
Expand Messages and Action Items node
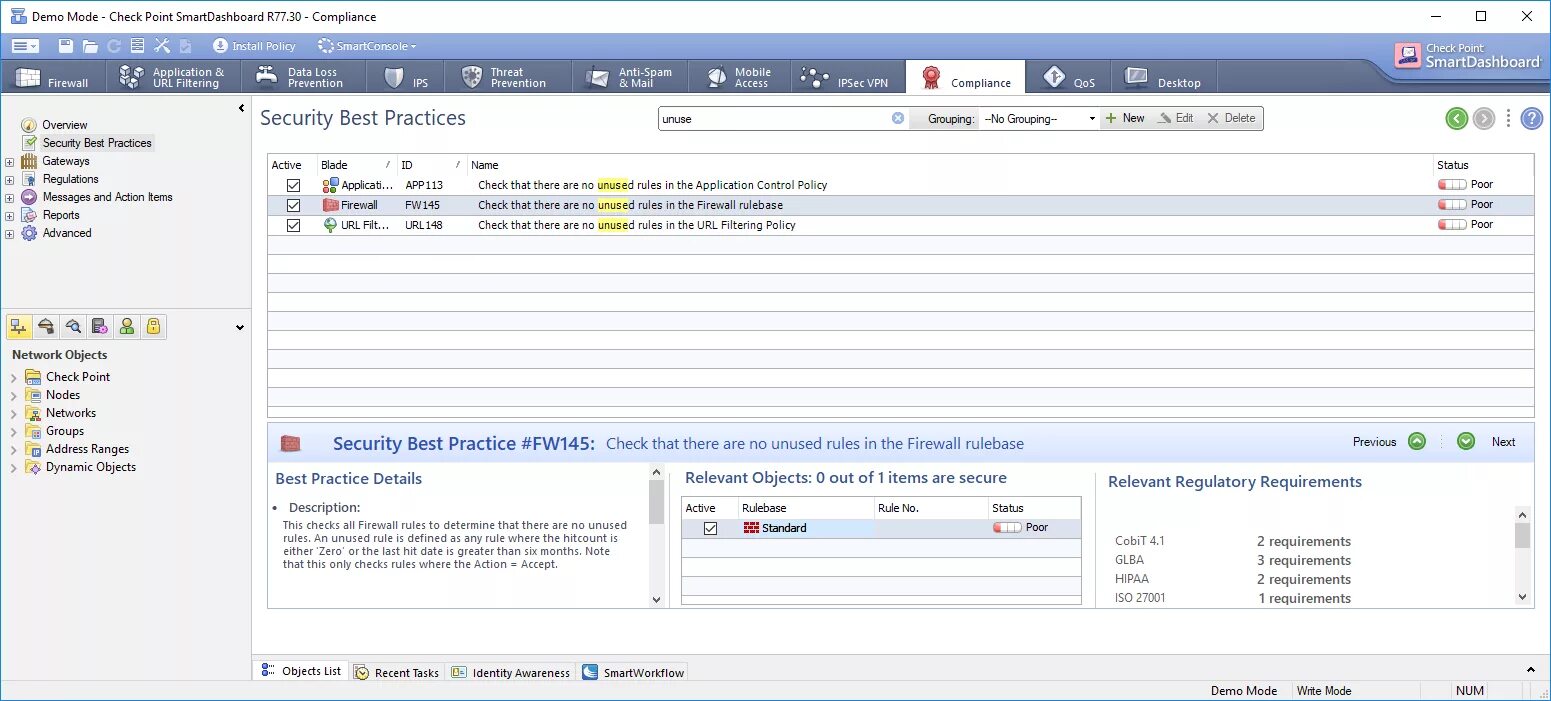[10, 197]
